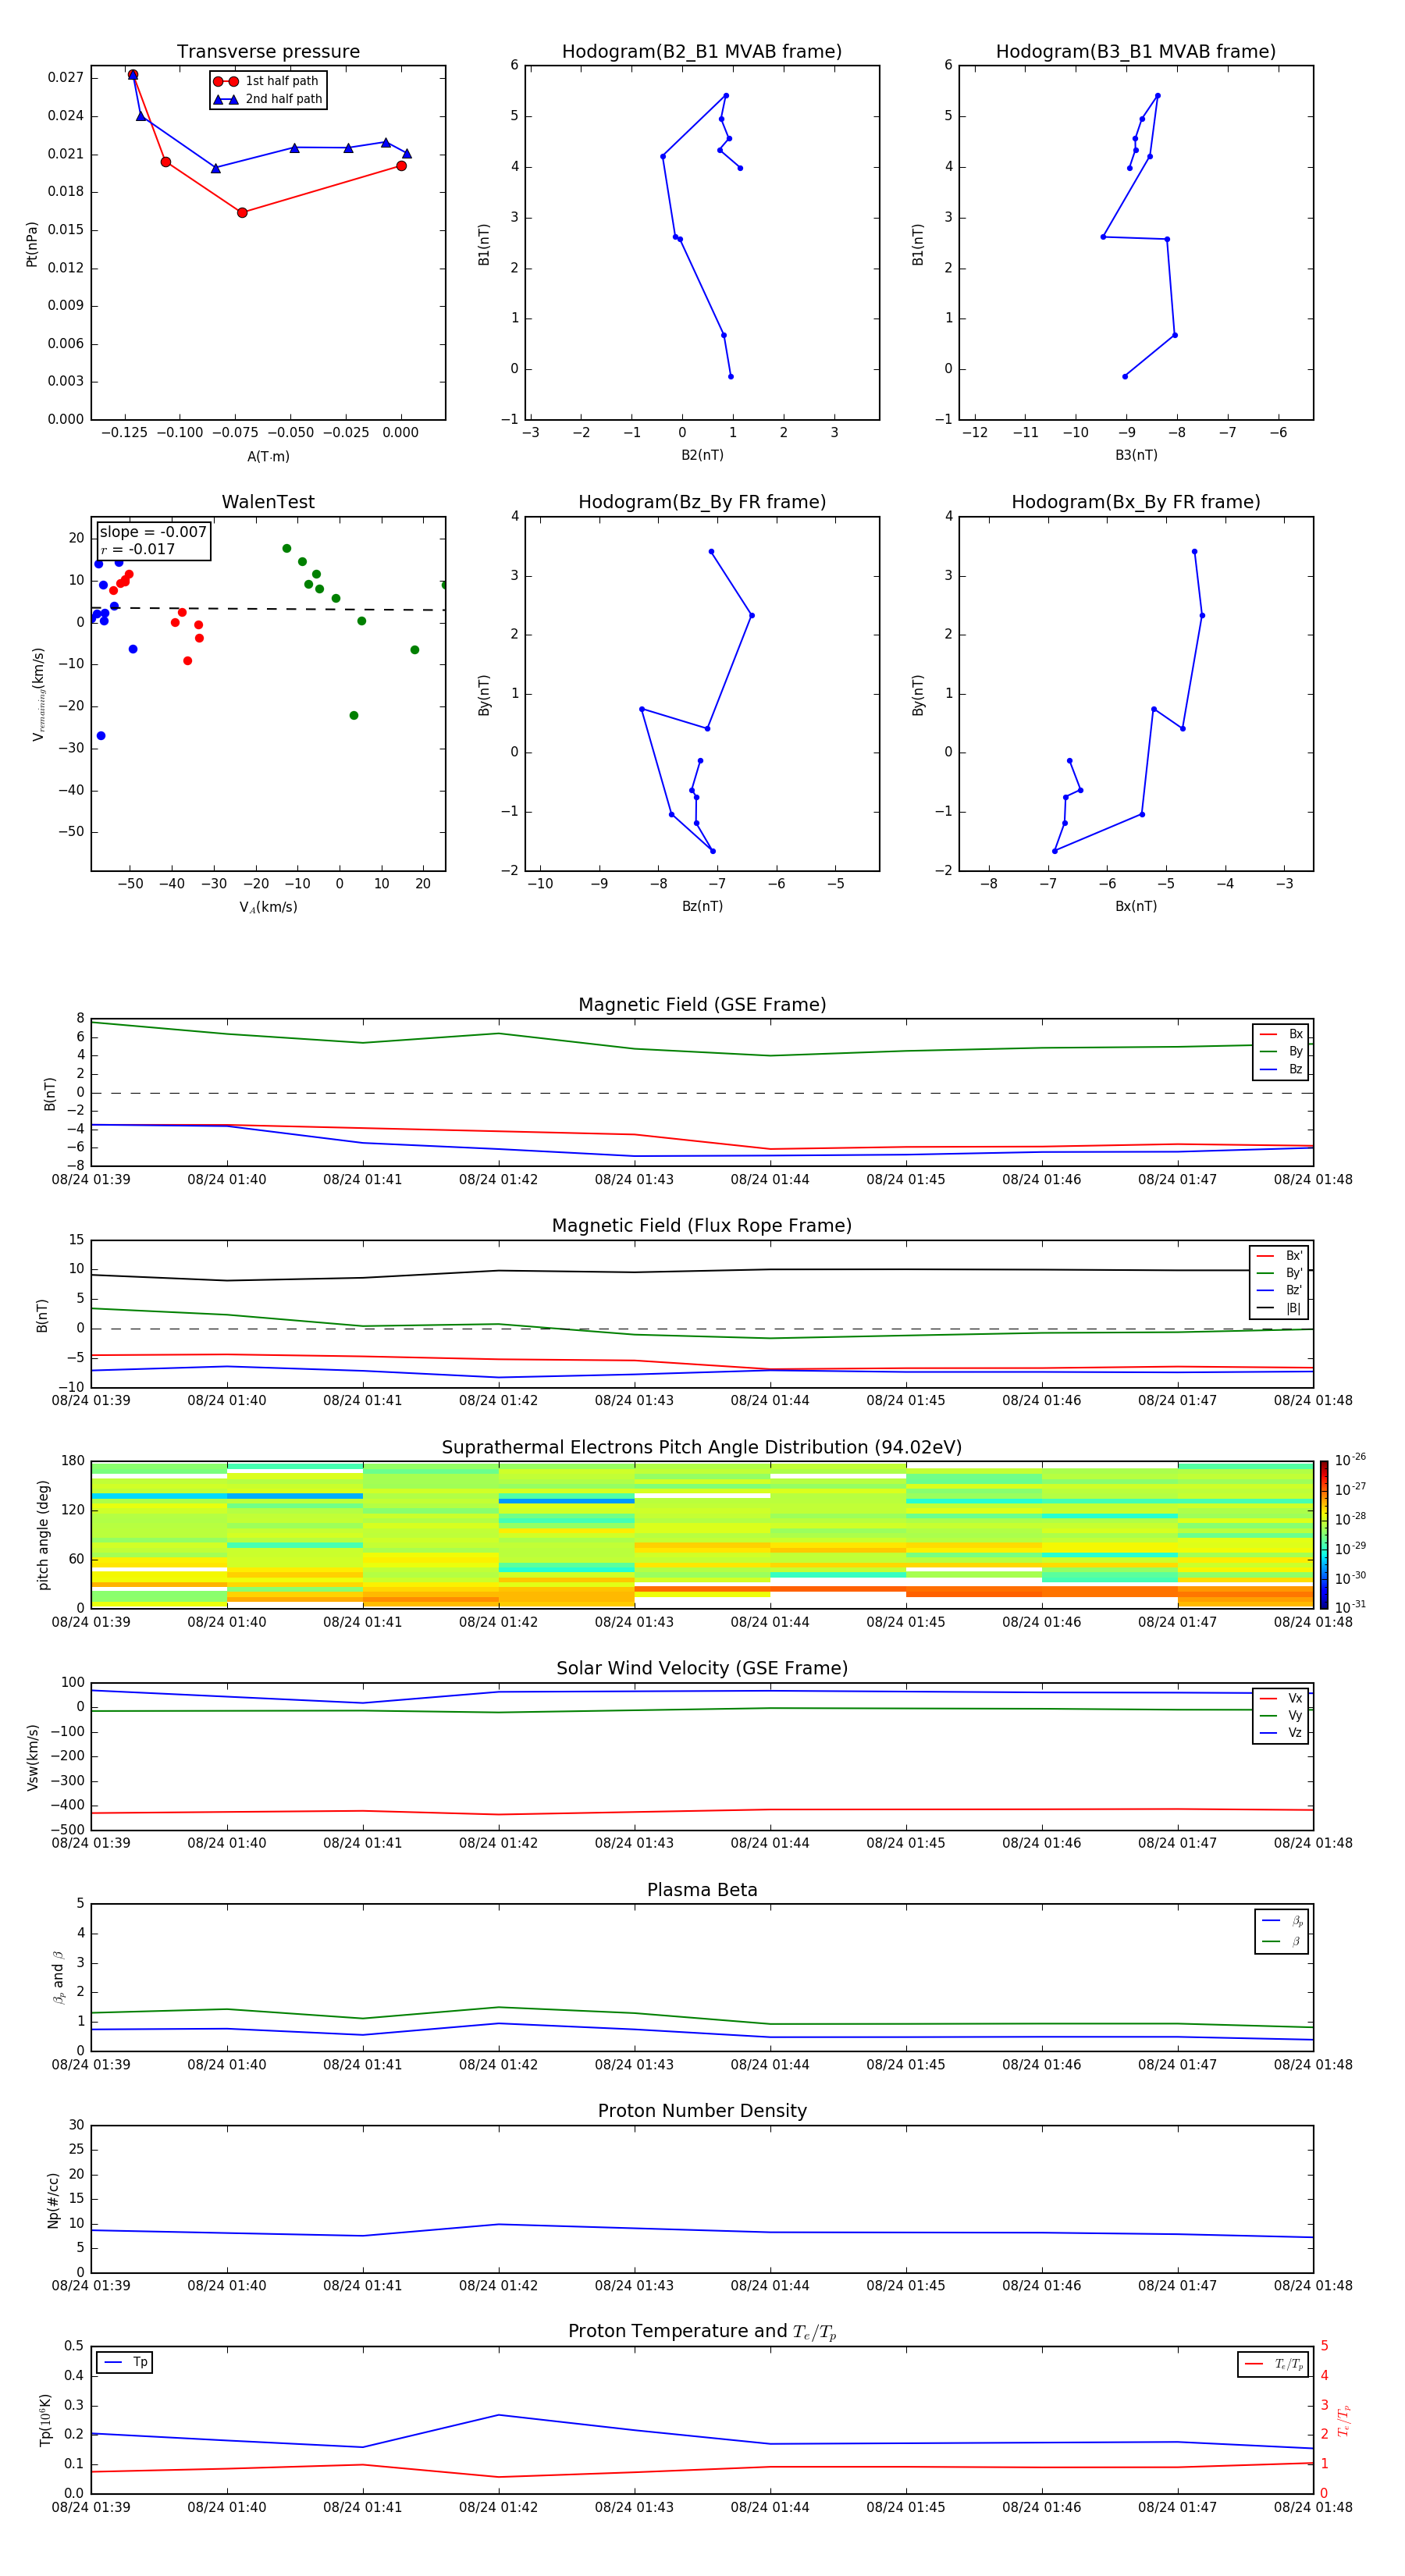1405x2576 pixels.
Task: Click the "Magnetic Field (Flux Rope Frame)" title
Action: pos(702,1226)
